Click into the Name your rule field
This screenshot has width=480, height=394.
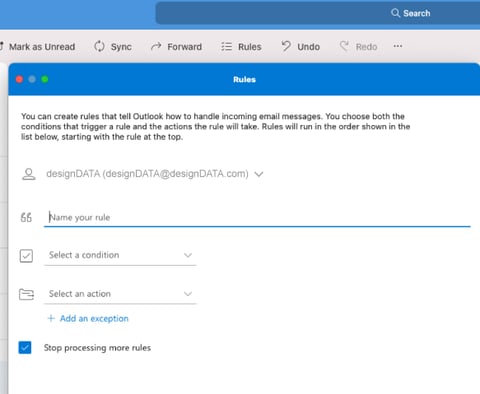(257, 218)
